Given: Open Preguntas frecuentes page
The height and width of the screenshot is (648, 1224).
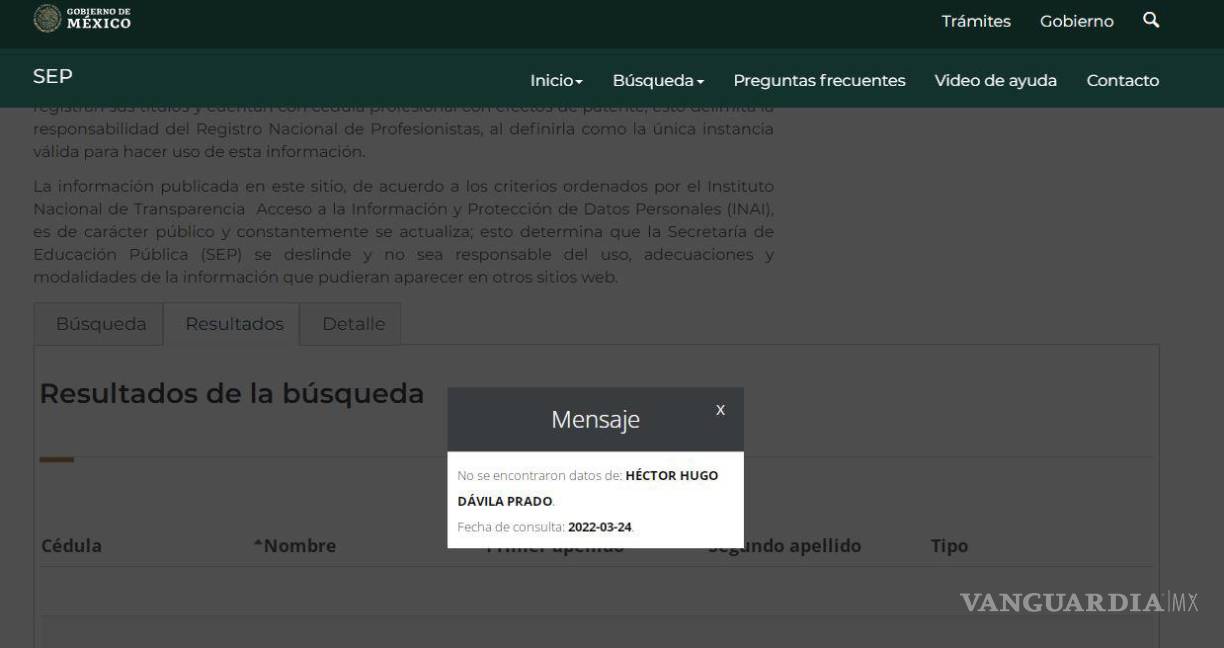Looking at the screenshot, I should [819, 81].
